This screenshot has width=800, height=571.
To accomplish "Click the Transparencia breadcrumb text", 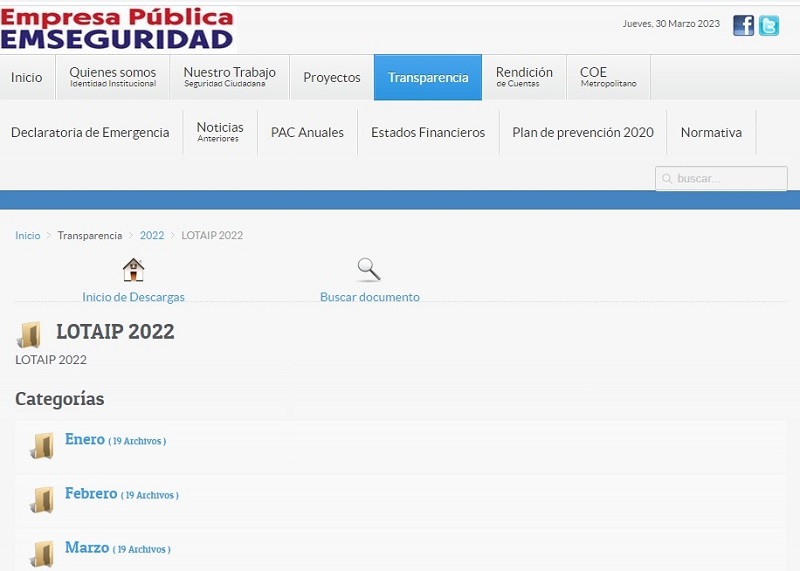I will click(x=90, y=235).
